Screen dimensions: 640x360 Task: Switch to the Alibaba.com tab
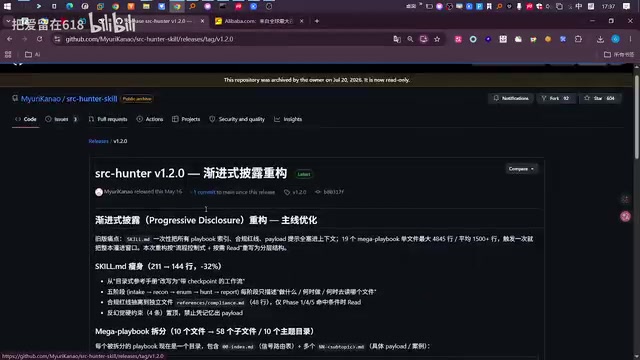pos(258,21)
